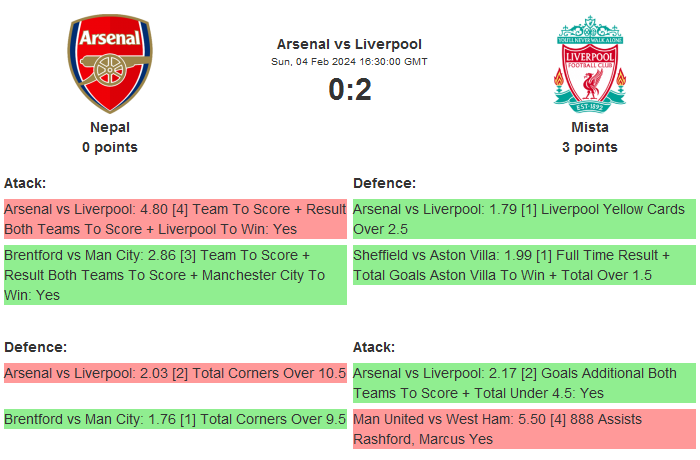Select player name Nepal
This screenshot has height=460, width=700.
coord(110,127)
